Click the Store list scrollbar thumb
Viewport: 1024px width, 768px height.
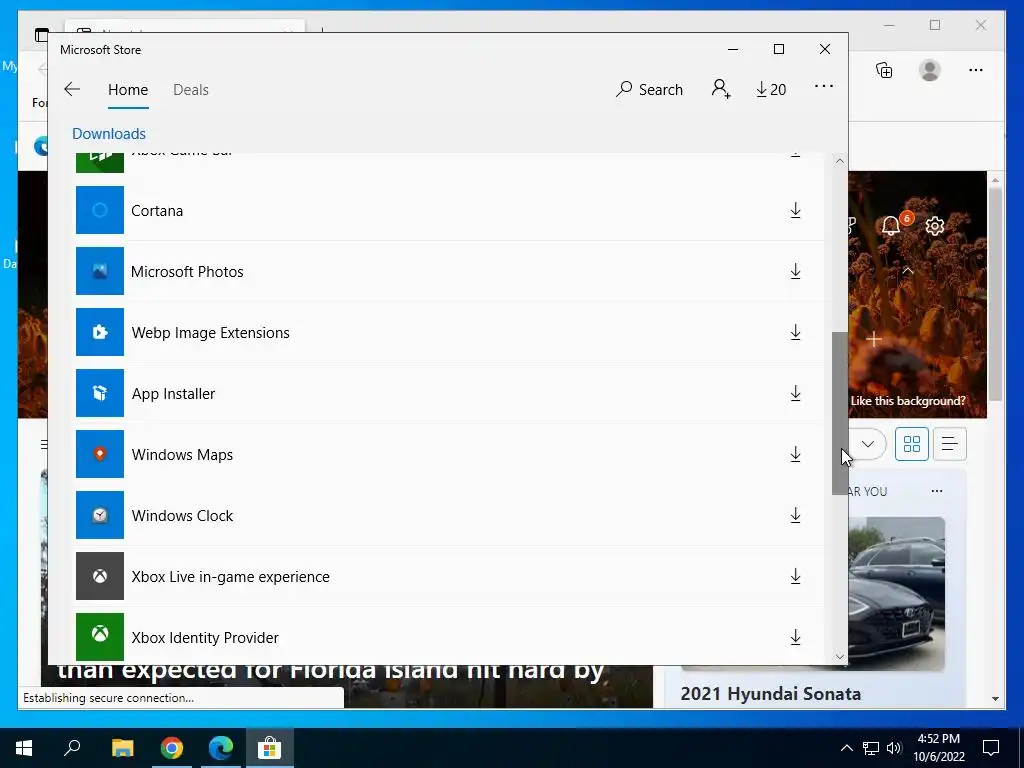coord(840,413)
